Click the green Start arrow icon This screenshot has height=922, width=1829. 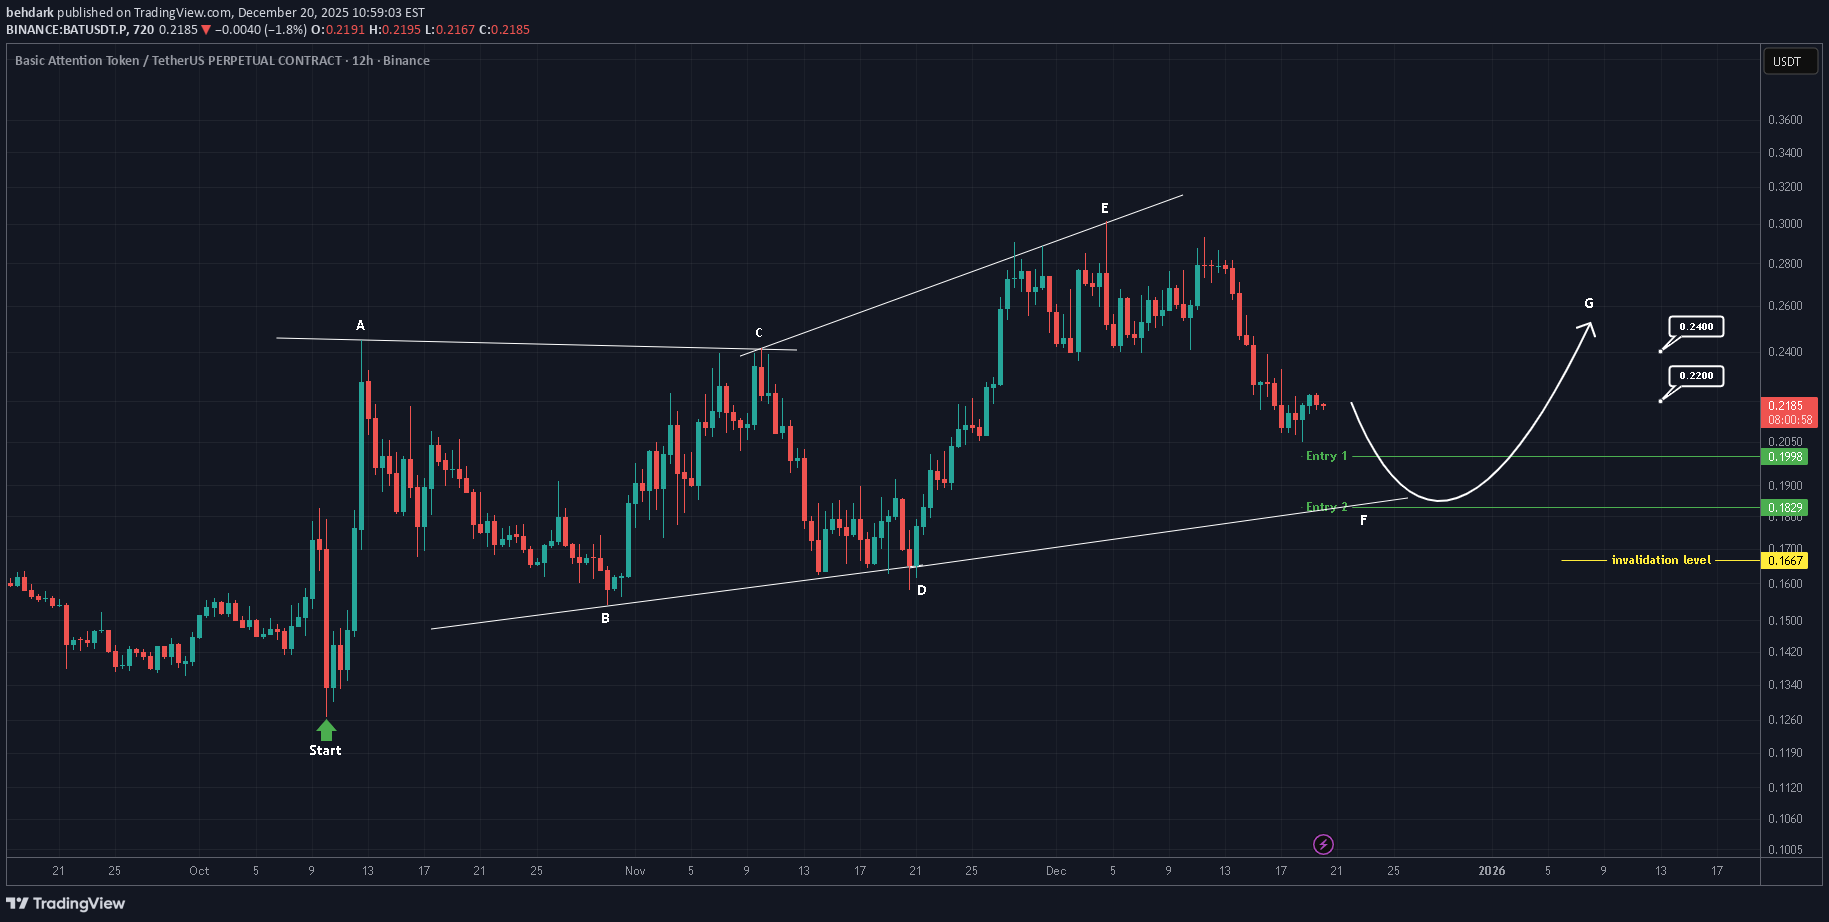tap(326, 730)
